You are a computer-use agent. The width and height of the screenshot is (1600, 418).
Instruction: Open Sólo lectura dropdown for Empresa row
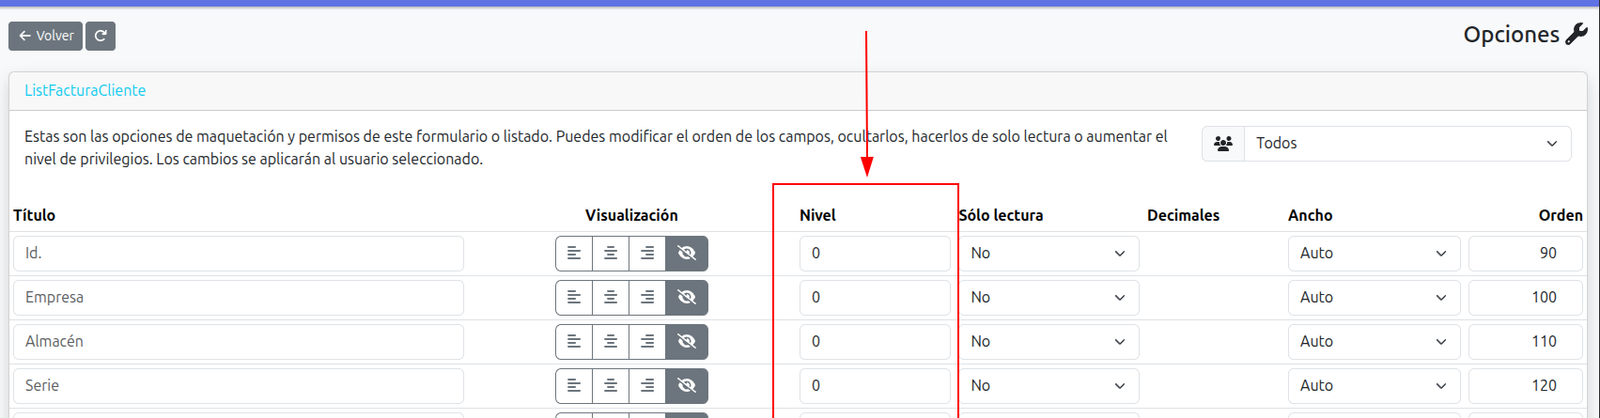click(x=1049, y=297)
